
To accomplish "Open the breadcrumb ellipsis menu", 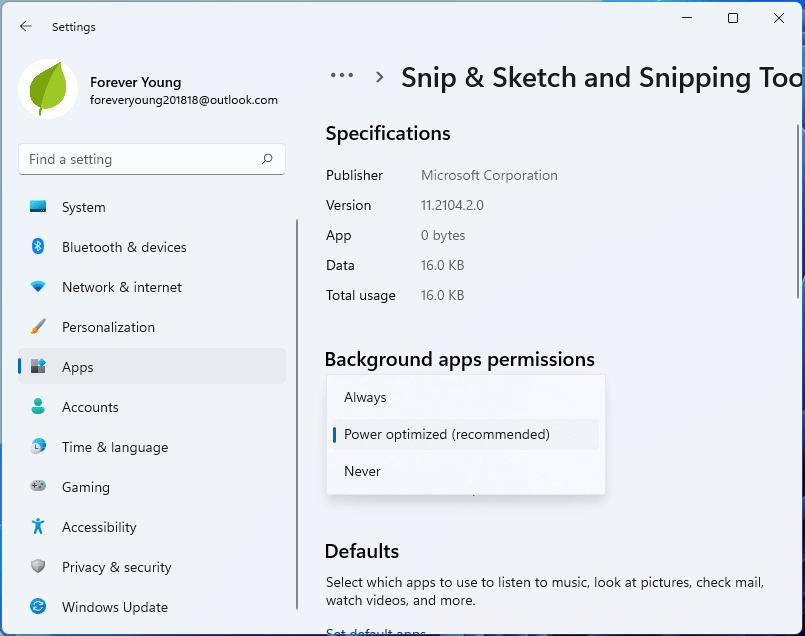I will pyautogui.click(x=342, y=75).
